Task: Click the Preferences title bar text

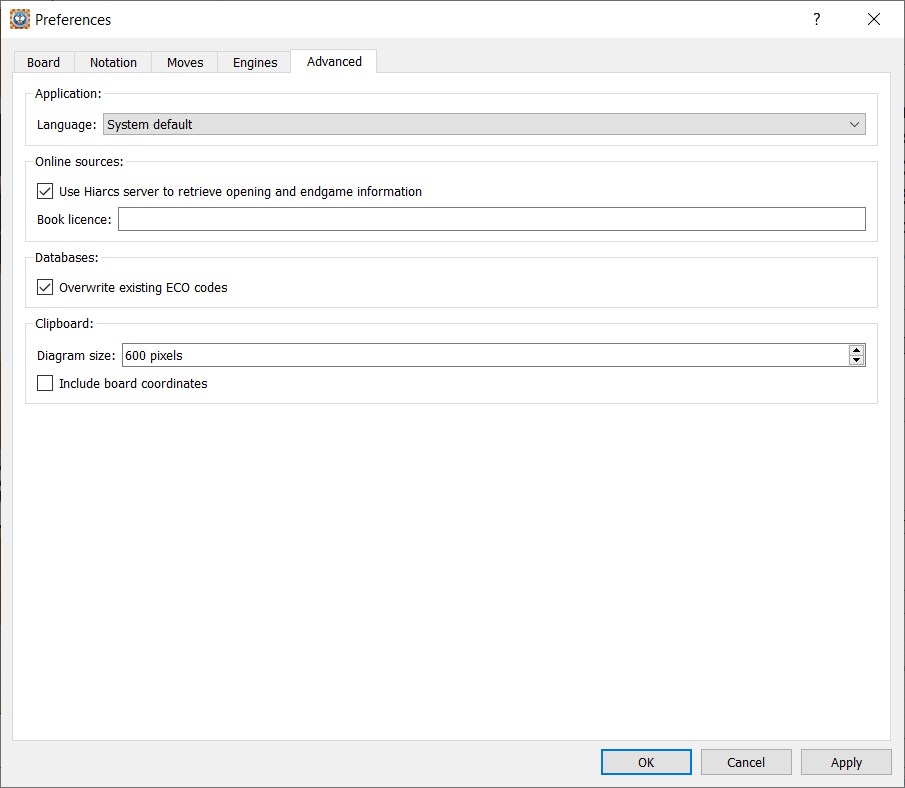Action: click(73, 19)
